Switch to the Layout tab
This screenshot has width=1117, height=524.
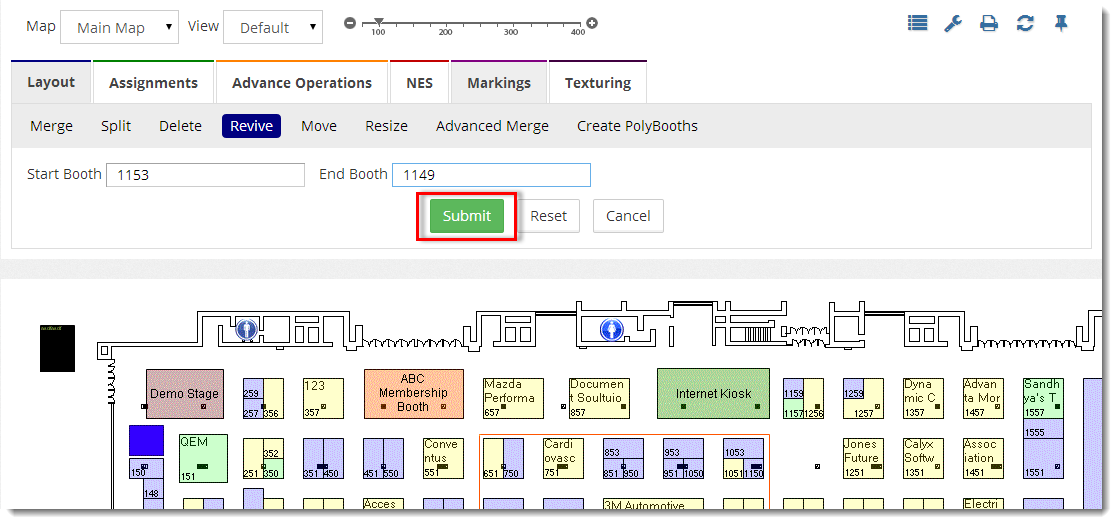(x=51, y=82)
